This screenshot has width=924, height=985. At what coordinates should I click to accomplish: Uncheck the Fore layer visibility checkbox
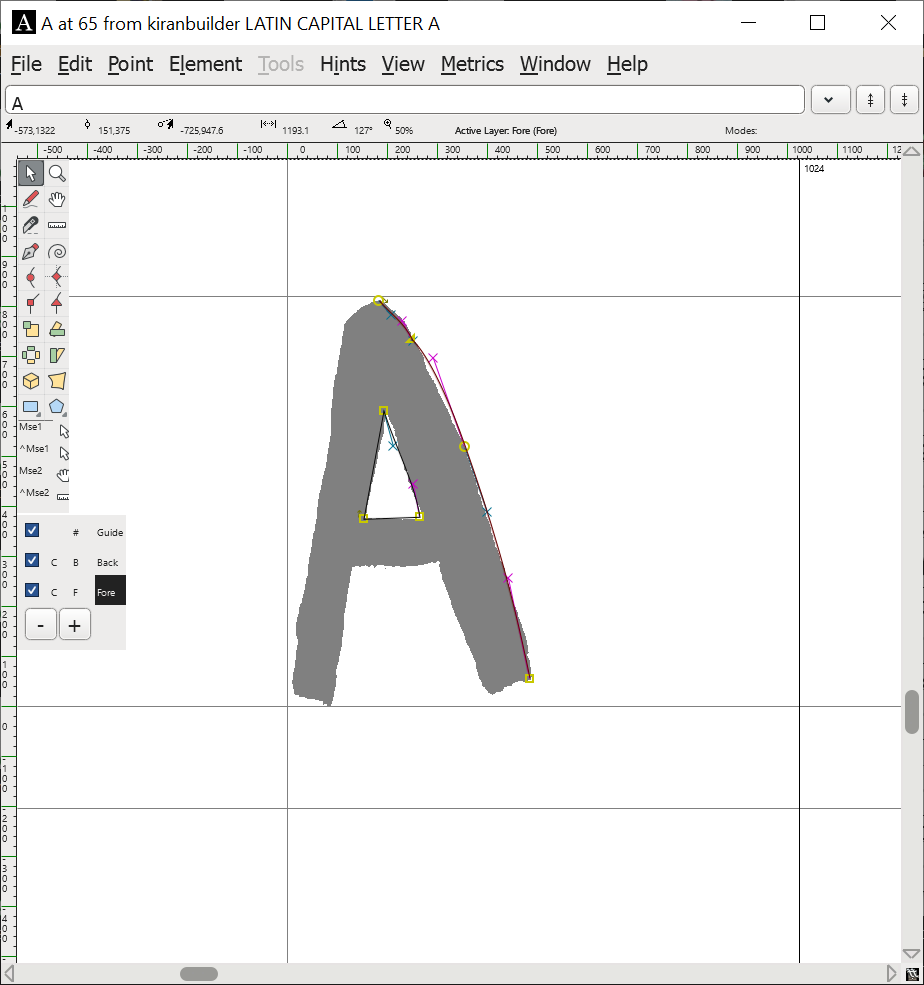coord(31,590)
